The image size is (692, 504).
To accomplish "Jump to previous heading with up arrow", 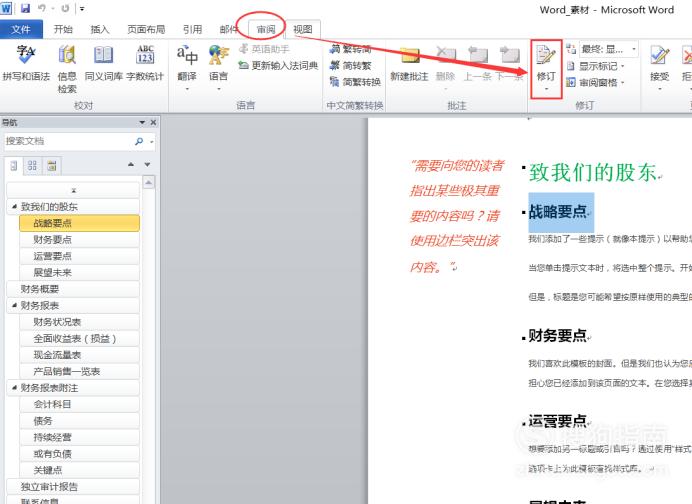I will click(x=131, y=165).
